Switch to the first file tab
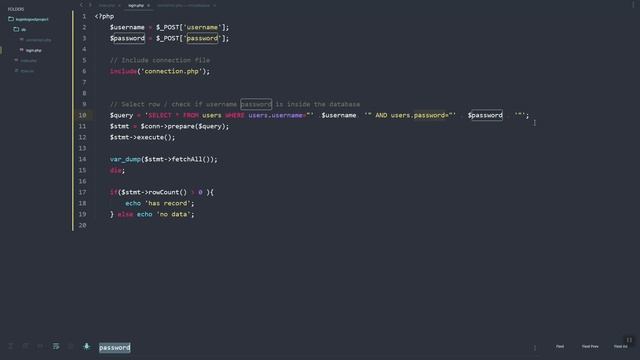This screenshot has width=640, height=360. [107, 5]
